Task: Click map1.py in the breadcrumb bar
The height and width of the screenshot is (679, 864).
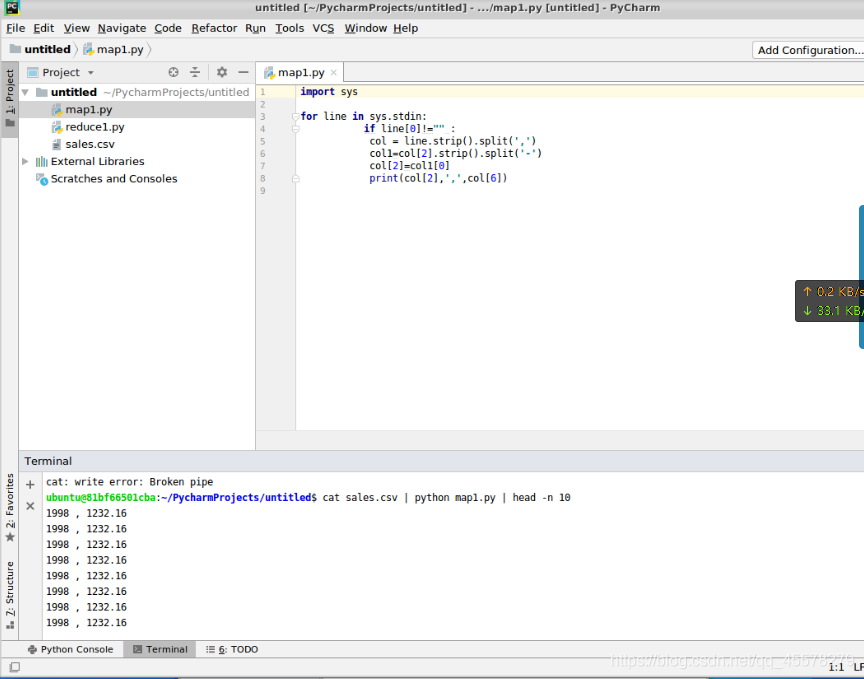Action: click(x=114, y=50)
